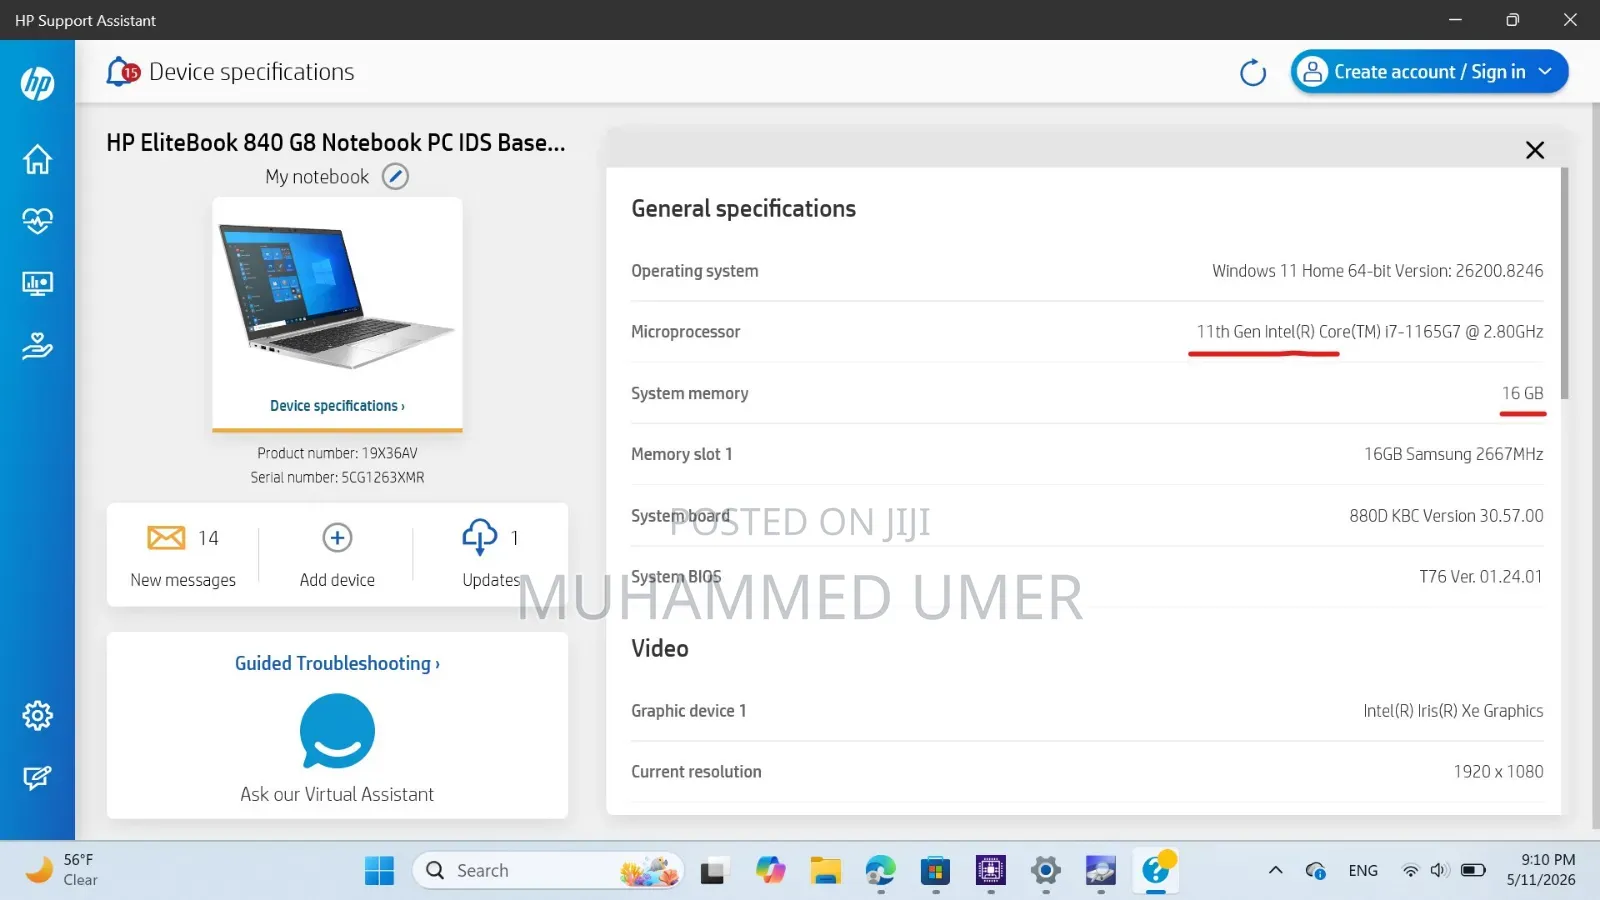The height and width of the screenshot is (900, 1600).
Task: Click Intel(R) Iris(R) Xe Graphics value
Action: pos(1453,711)
